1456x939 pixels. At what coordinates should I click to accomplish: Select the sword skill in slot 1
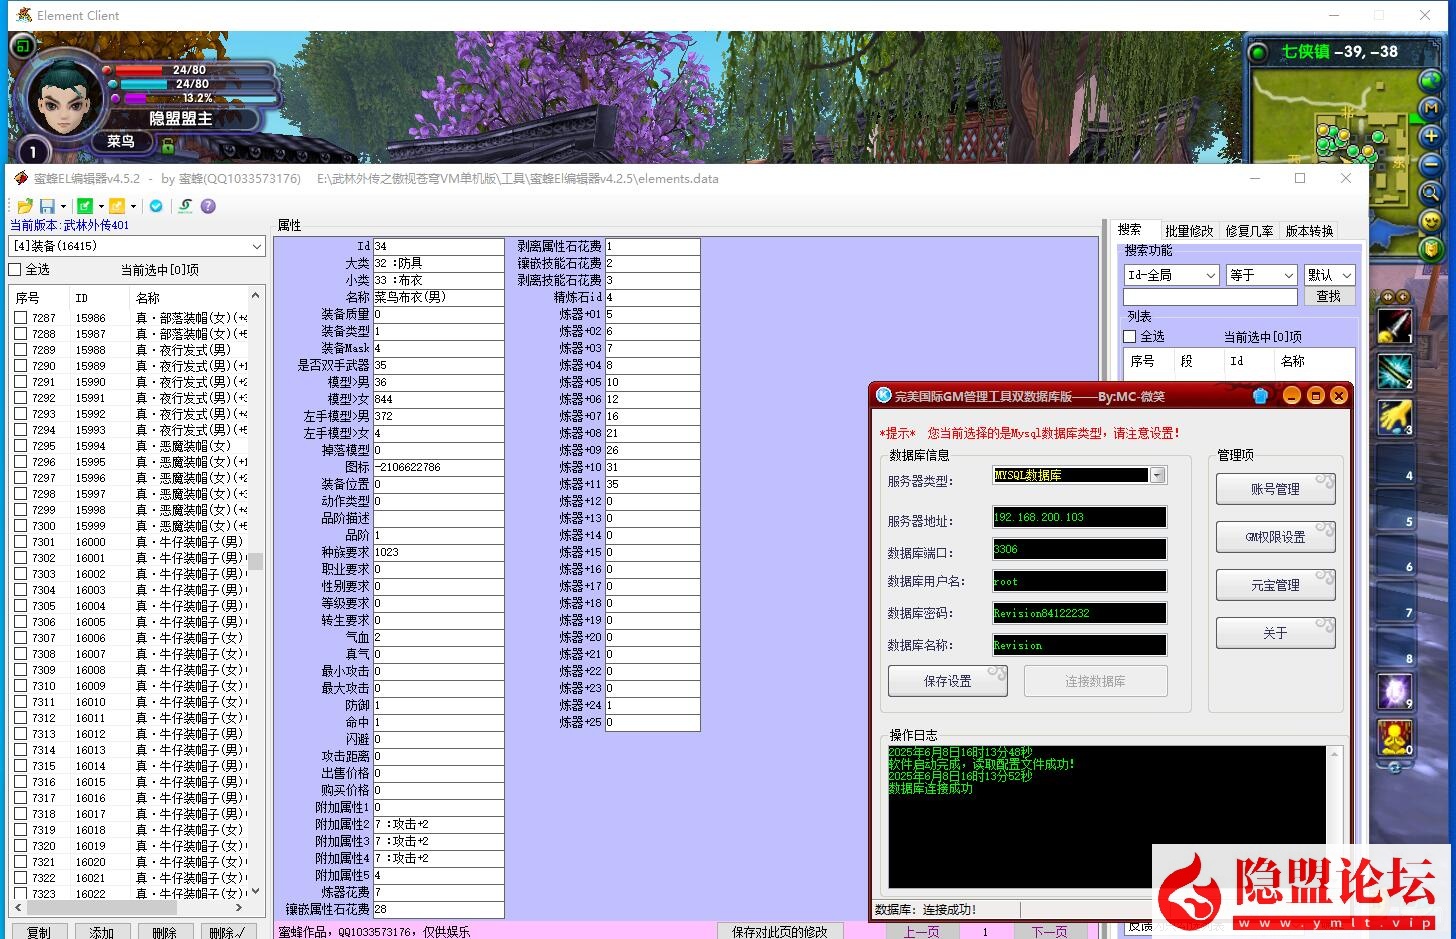[x=1394, y=326]
